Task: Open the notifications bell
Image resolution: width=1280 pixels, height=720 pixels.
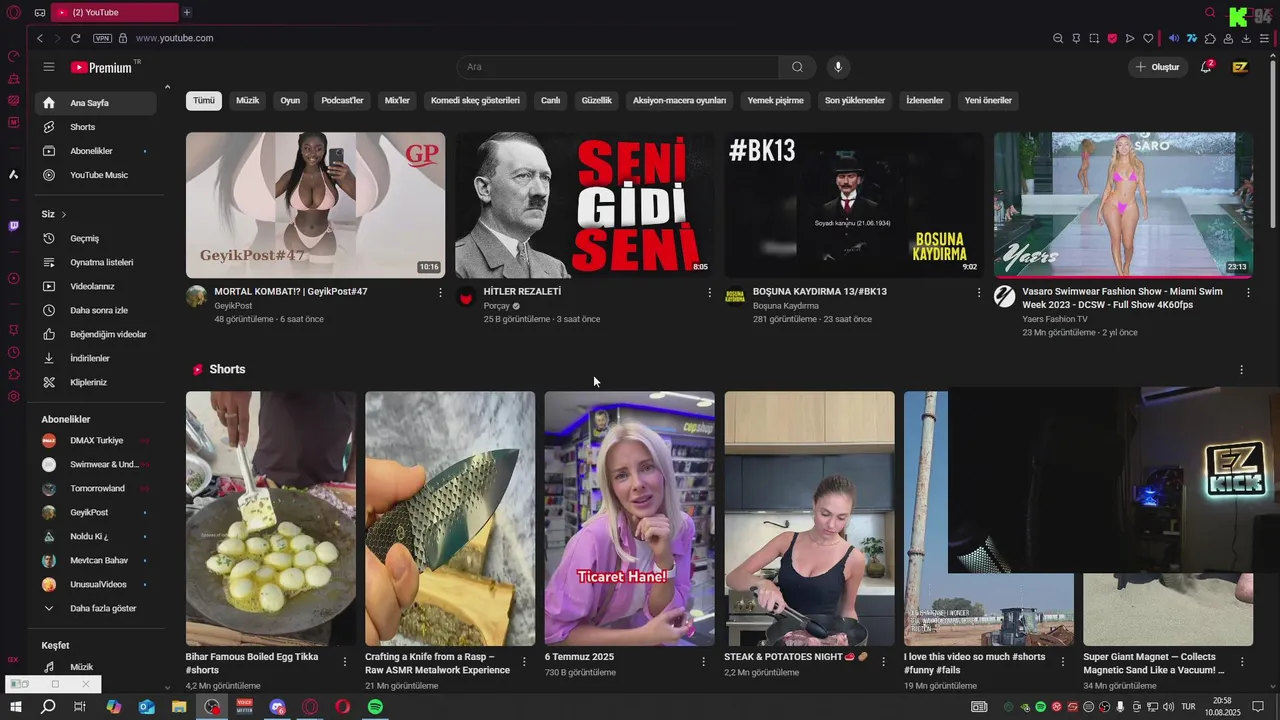Action: click(x=1206, y=67)
